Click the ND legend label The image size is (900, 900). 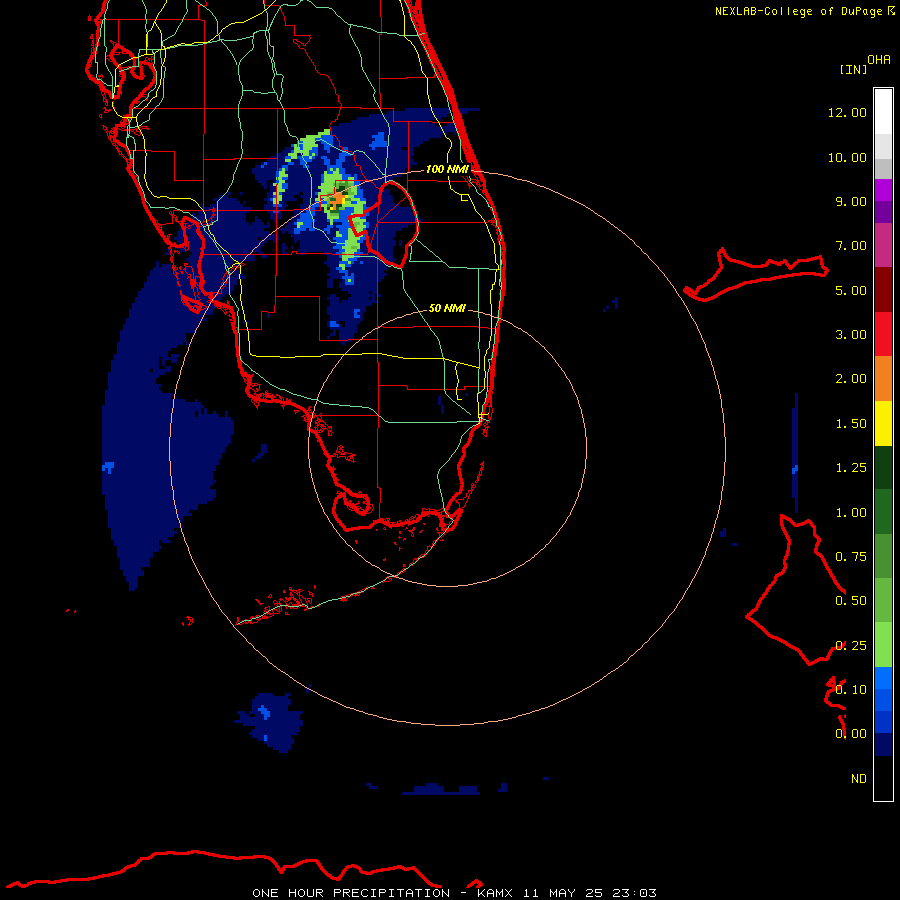point(859,779)
